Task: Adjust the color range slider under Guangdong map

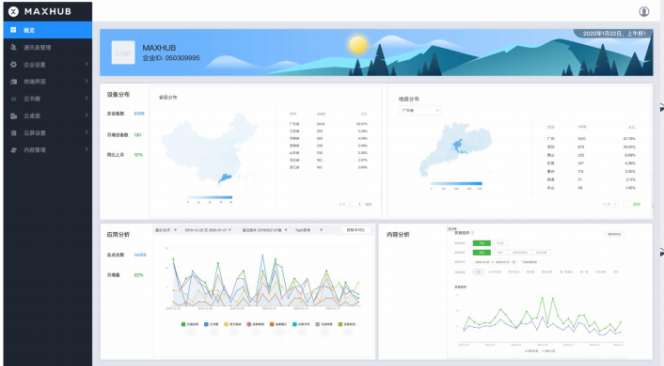Action: tap(456, 183)
